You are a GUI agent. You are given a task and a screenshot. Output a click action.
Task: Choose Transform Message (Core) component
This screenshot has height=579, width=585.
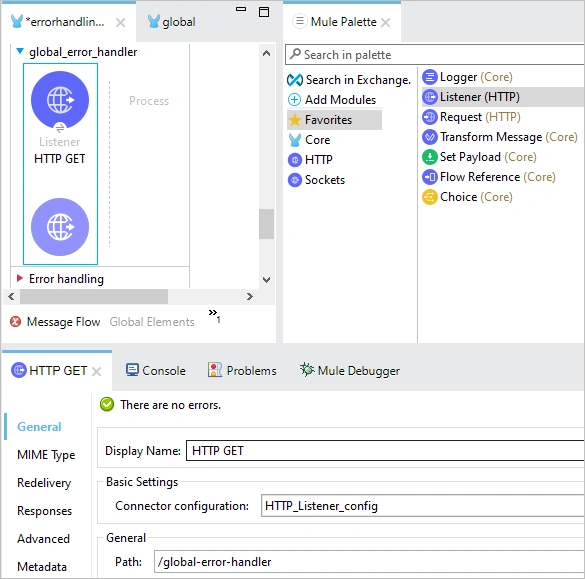[x=500, y=137]
